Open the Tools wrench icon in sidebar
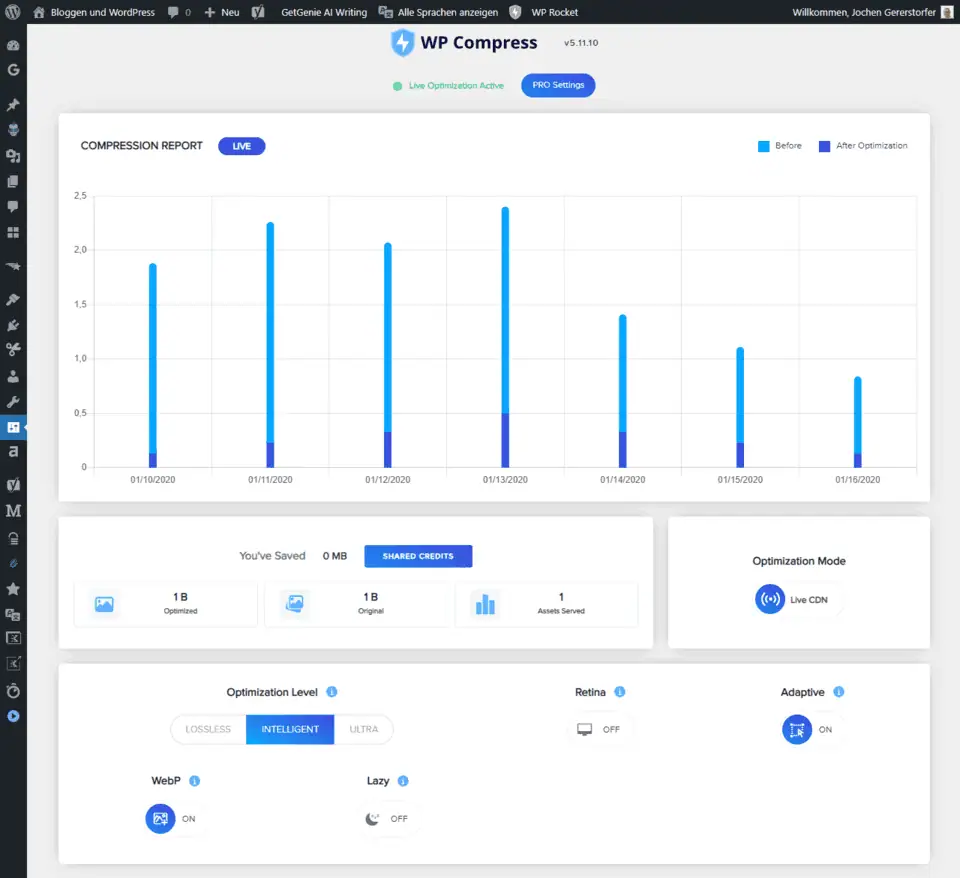 pos(13,402)
